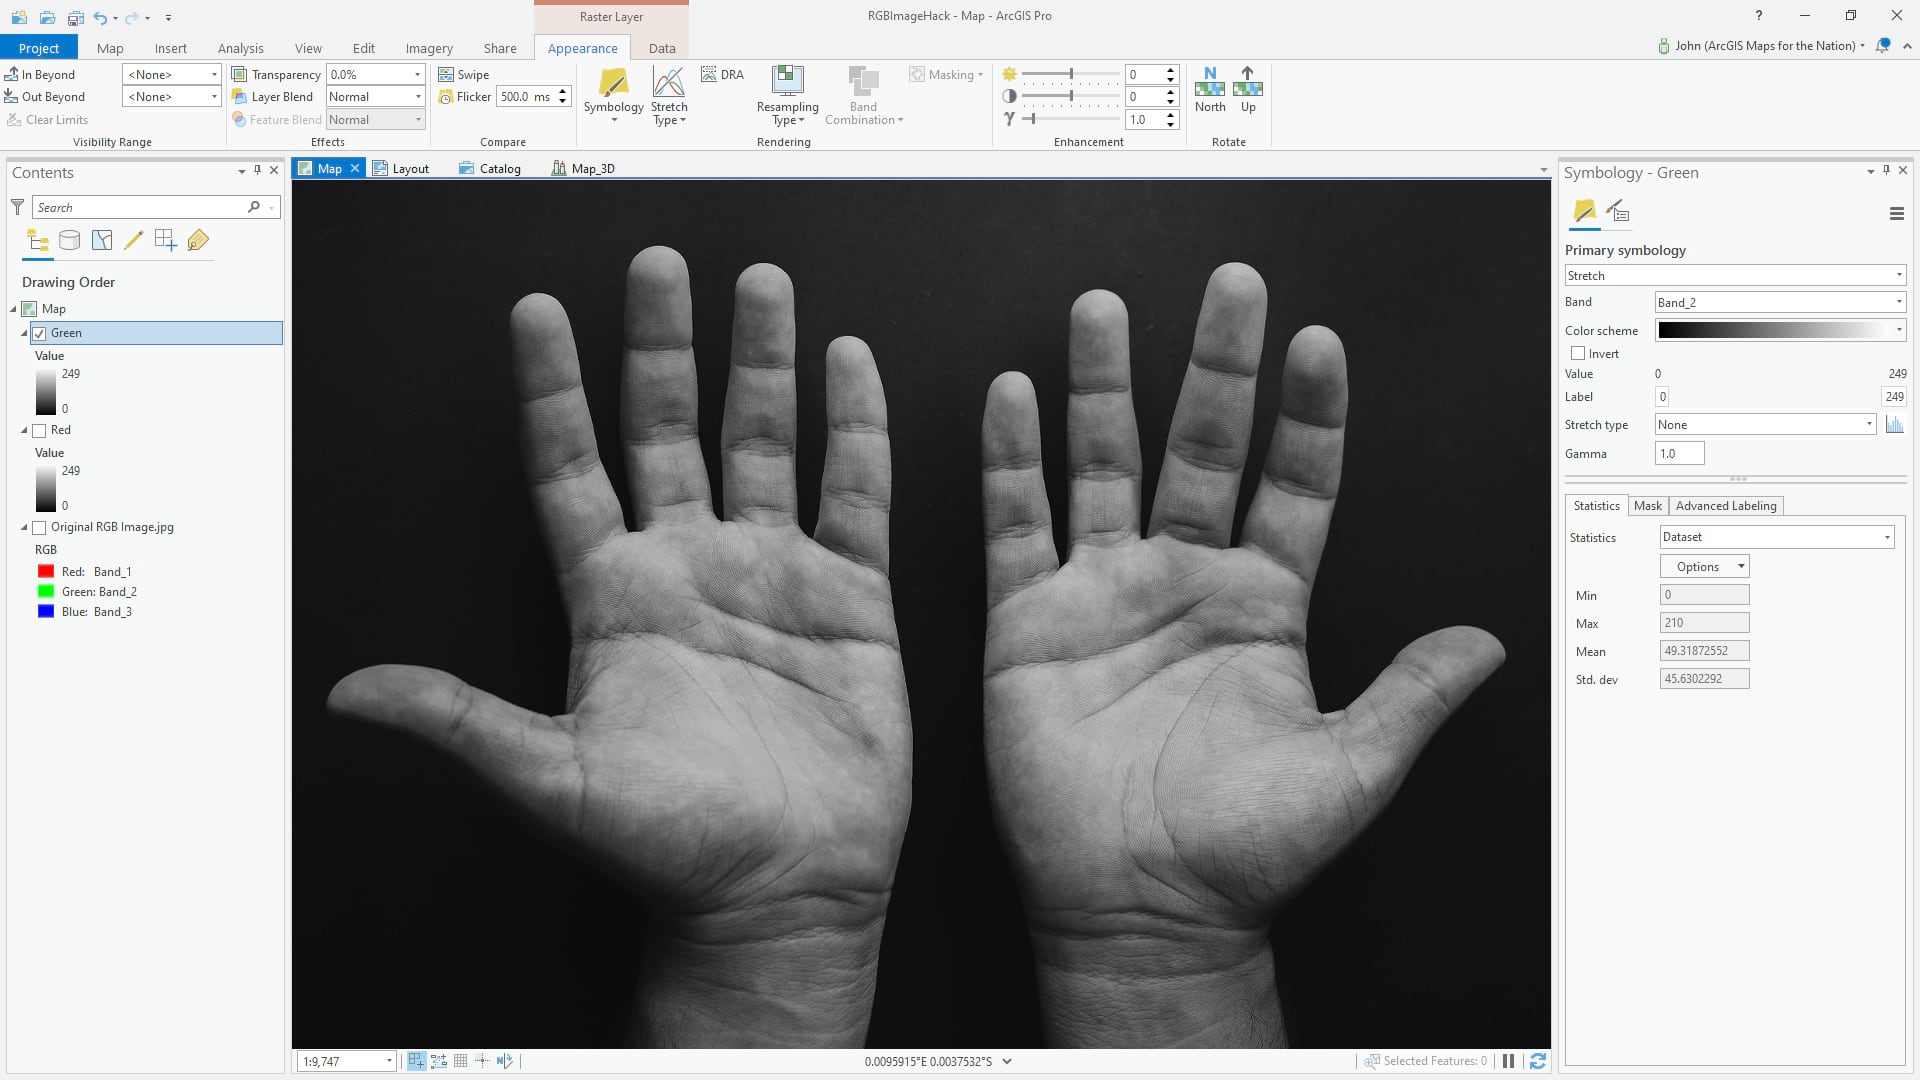Switch to the Imagery ribbon tab
This screenshot has width=1920, height=1080.
click(429, 48)
